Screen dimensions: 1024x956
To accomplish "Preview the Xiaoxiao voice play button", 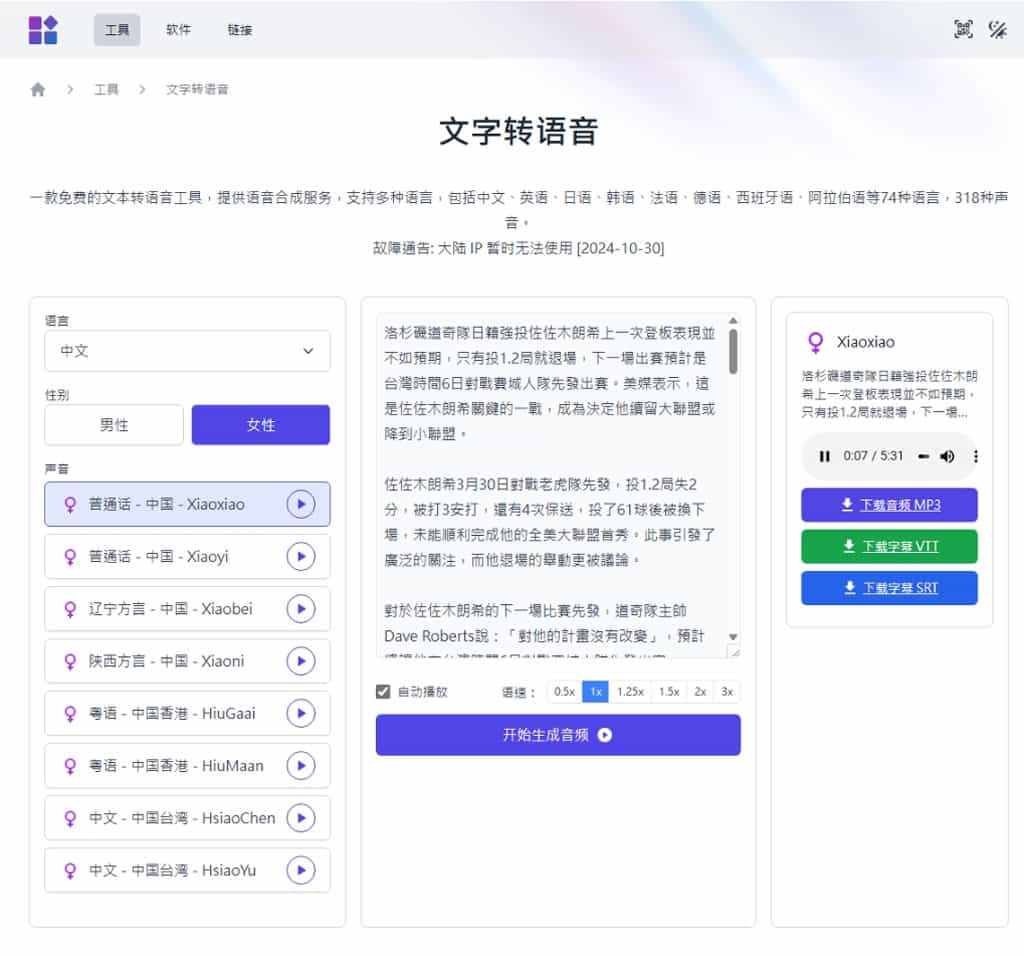I will [300, 504].
